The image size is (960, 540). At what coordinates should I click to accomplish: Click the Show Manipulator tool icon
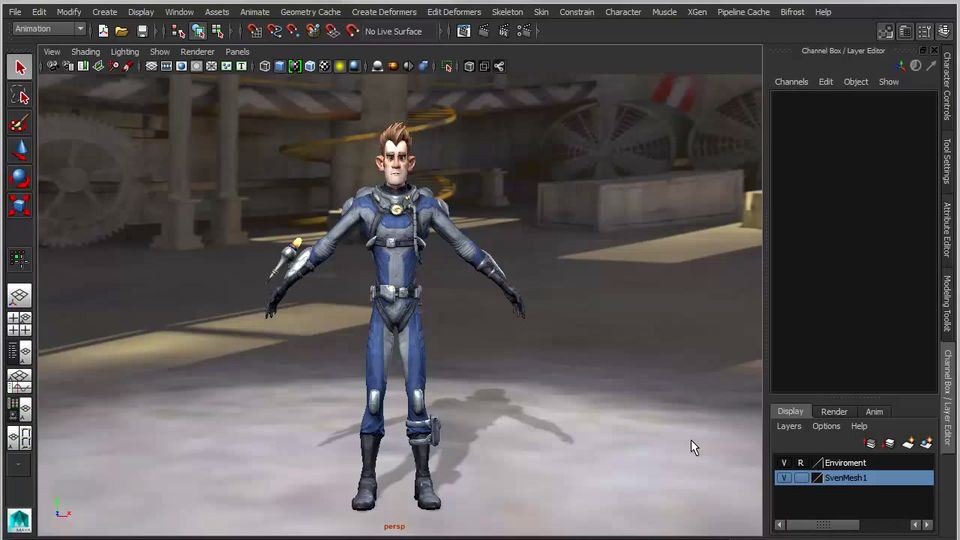click(x=19, y=259)
